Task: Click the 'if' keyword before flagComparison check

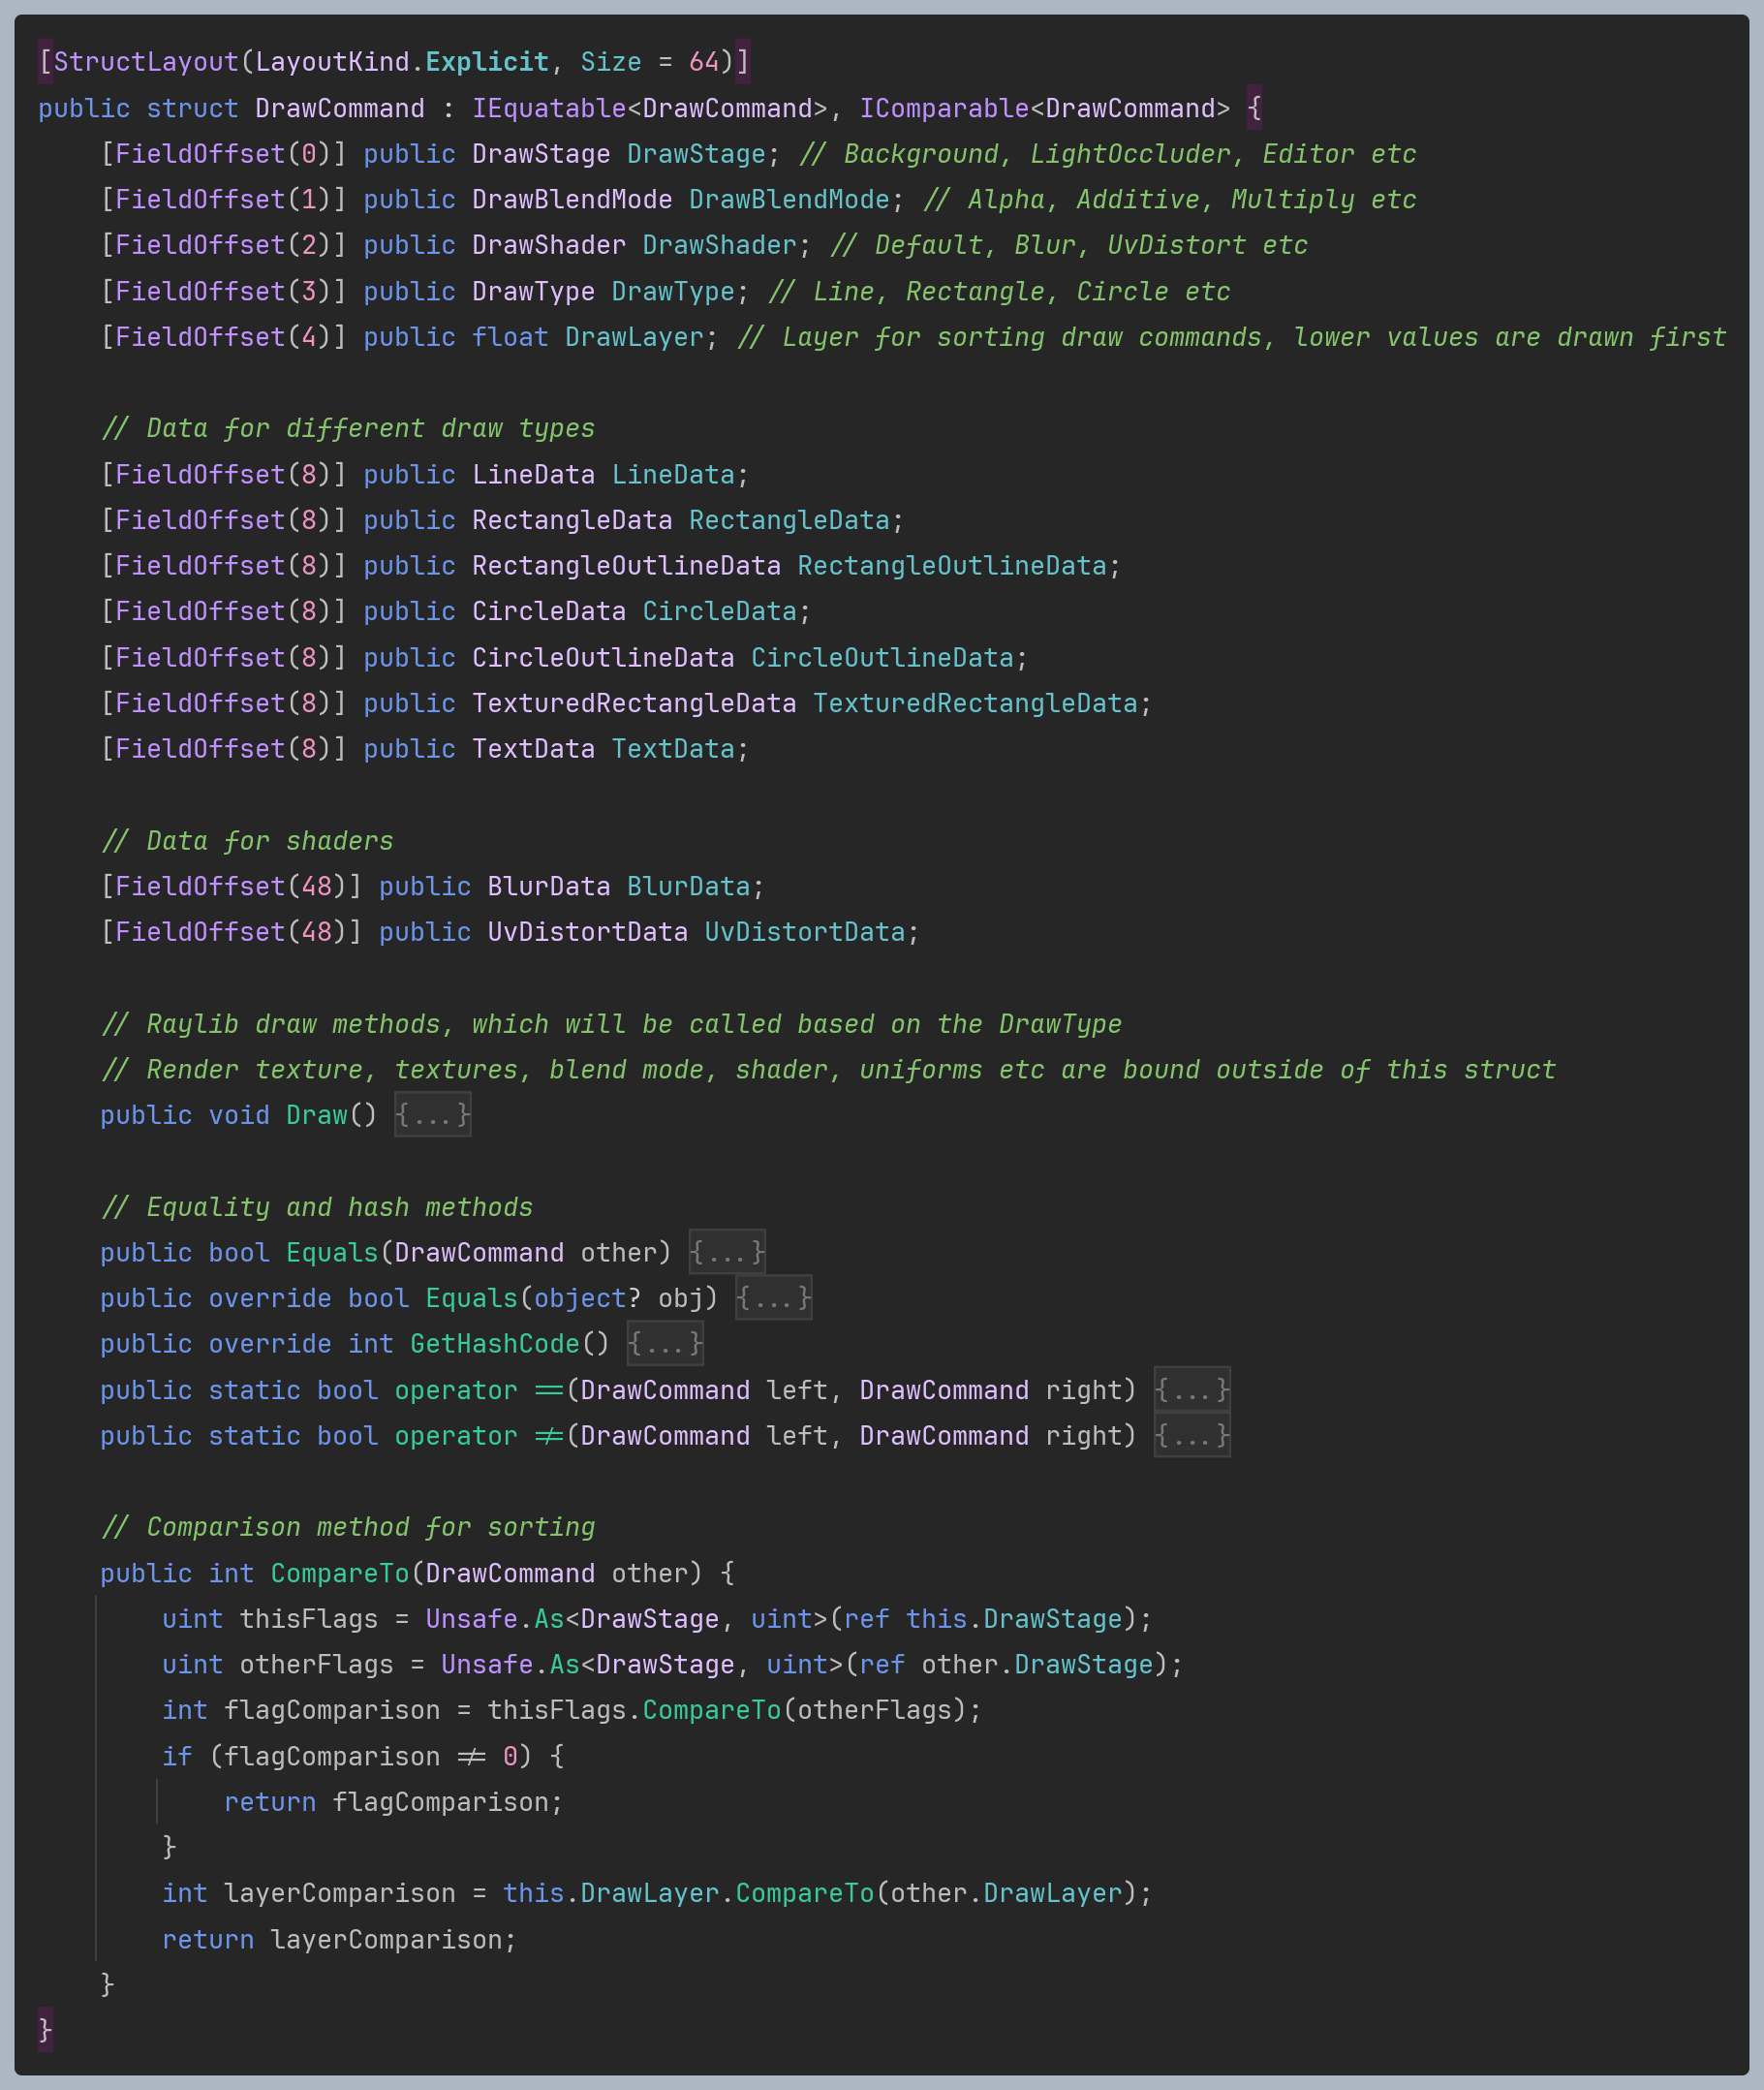Action: (177, 1756)
